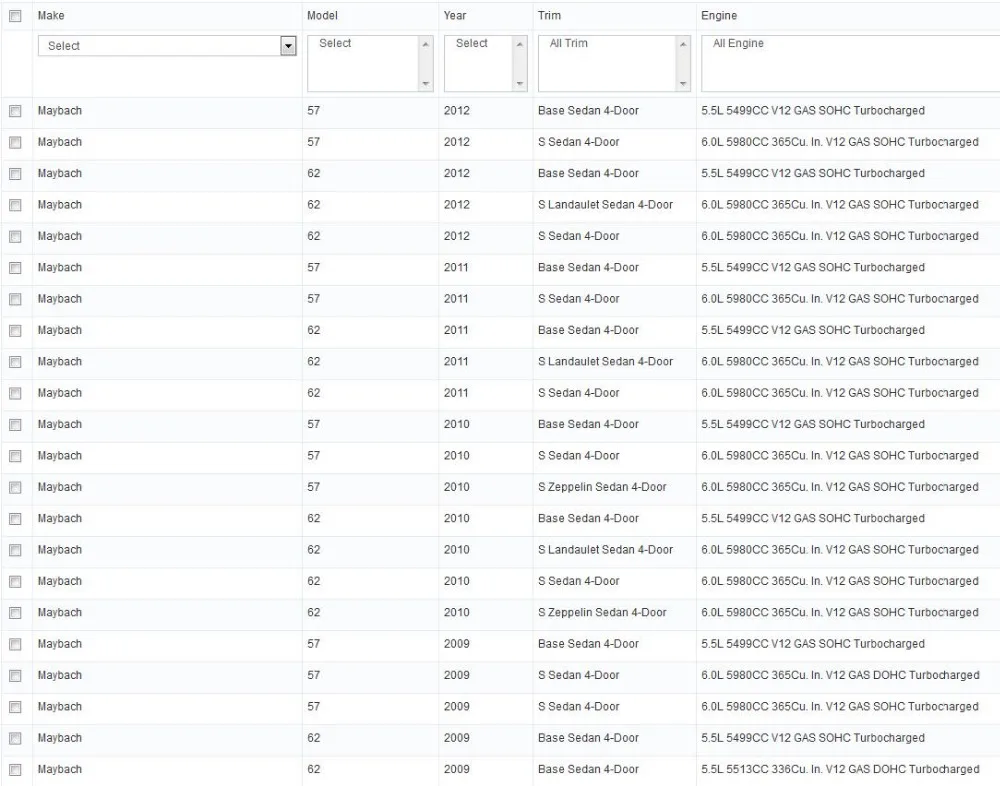
Task: Select checkbox for 2009 Maybach 57 Base Sedan
Action: (x=15, y=644)
